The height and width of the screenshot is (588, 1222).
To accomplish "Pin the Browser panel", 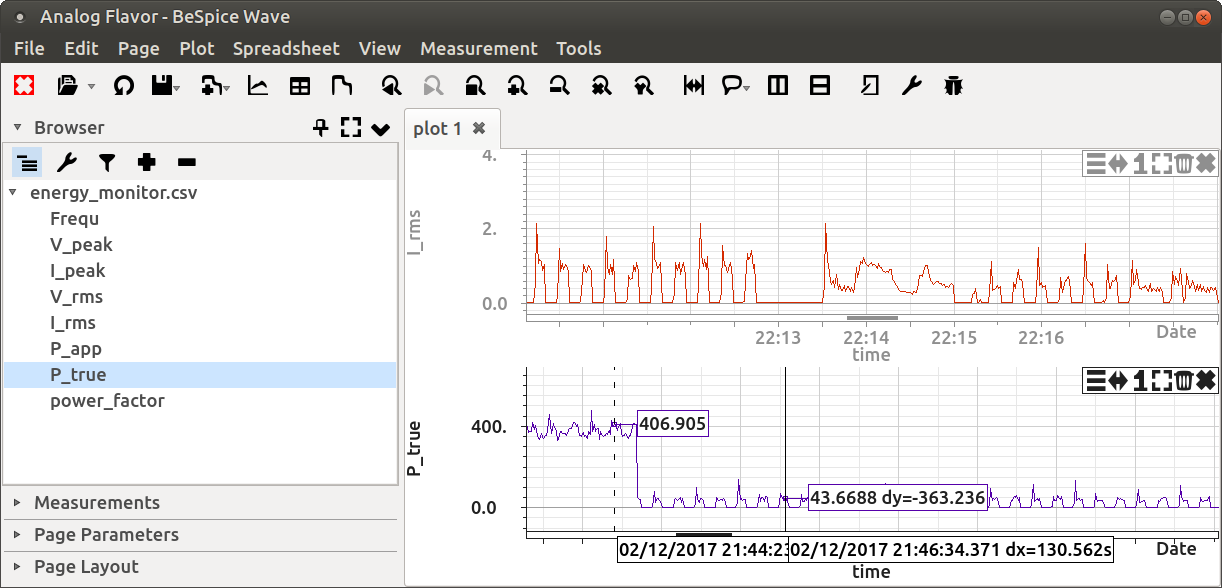I will pos(320,128).
